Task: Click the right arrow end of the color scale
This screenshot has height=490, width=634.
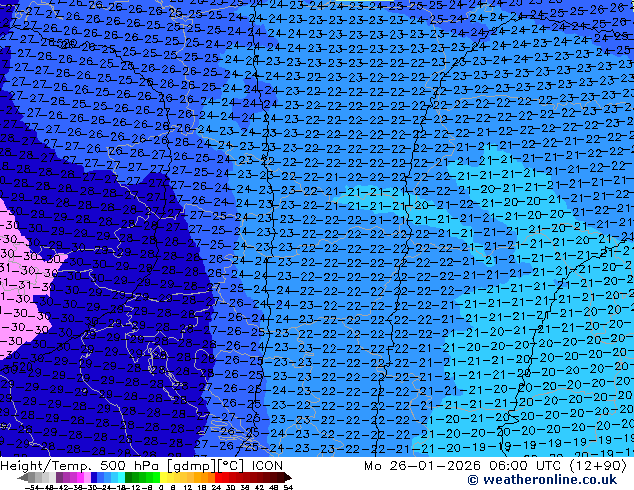Action: [288, 477]
